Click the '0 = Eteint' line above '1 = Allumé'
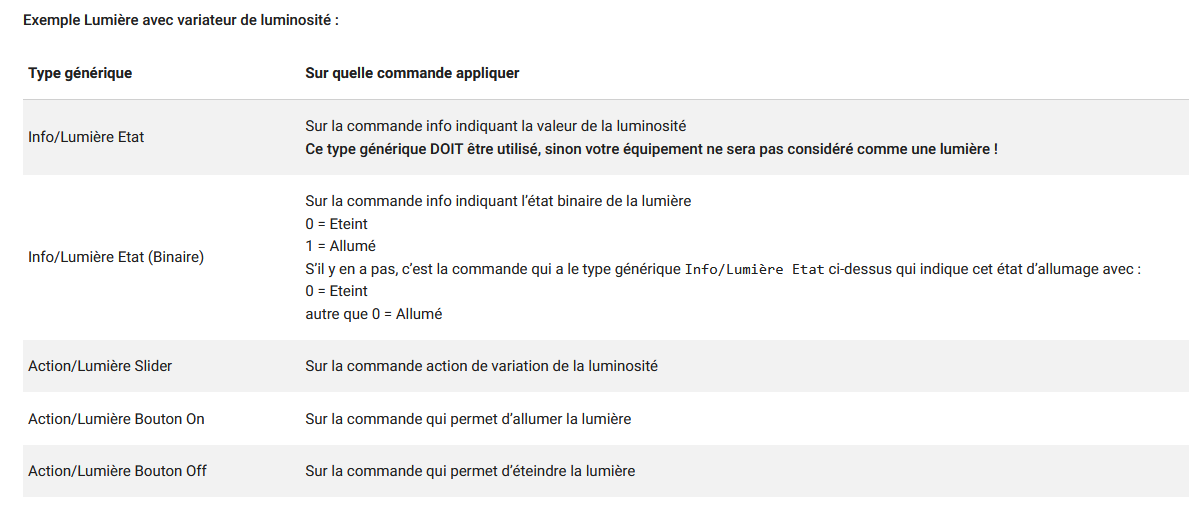 click(336, 224)
